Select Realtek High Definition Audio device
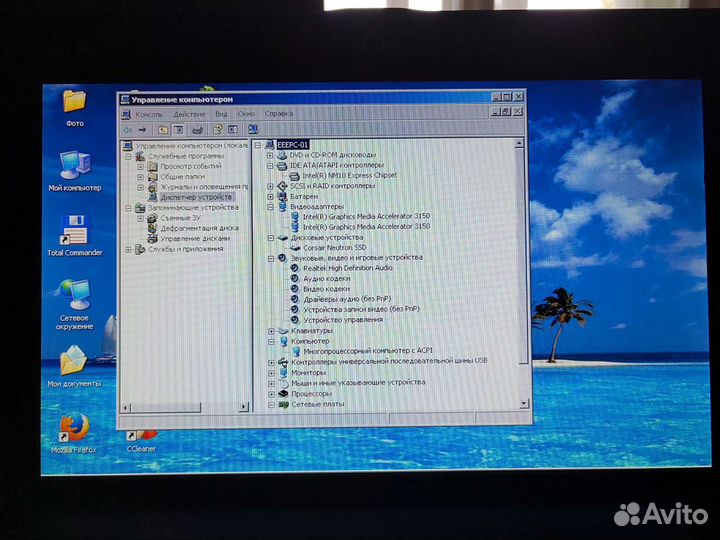This screenshot has height=540, width=720. (x=348, y=268)
